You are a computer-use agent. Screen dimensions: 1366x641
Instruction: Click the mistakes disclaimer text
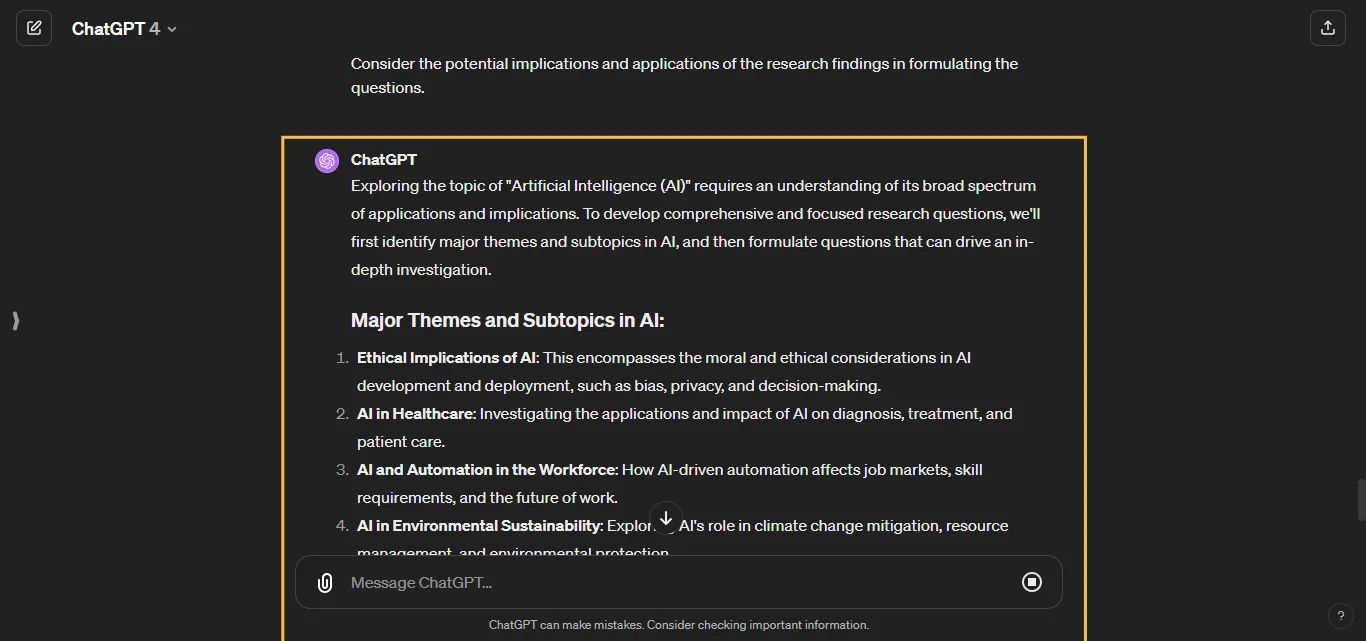679,624
